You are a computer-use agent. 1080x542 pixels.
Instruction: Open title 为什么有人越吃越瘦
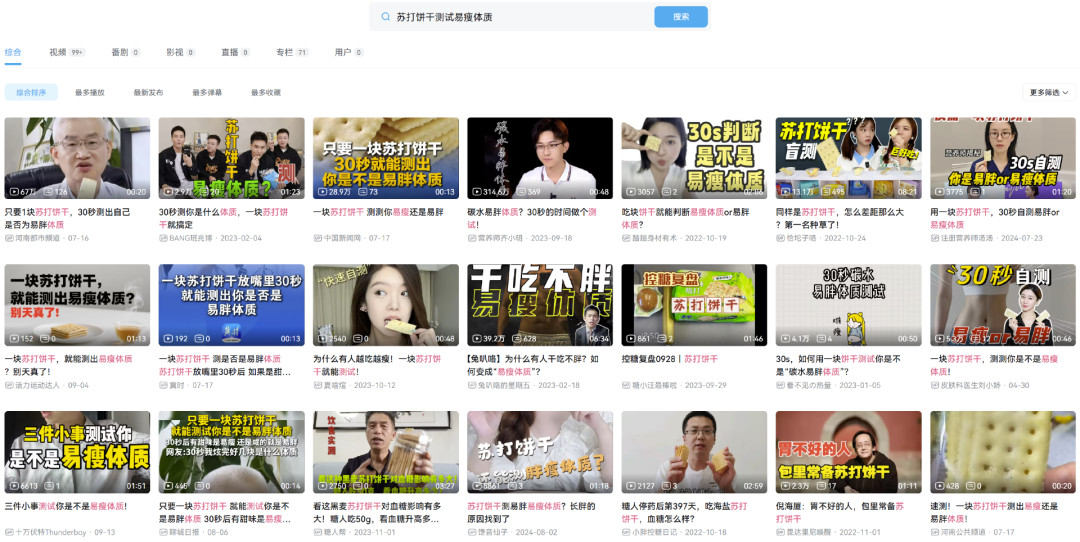(x=377, y=365)
